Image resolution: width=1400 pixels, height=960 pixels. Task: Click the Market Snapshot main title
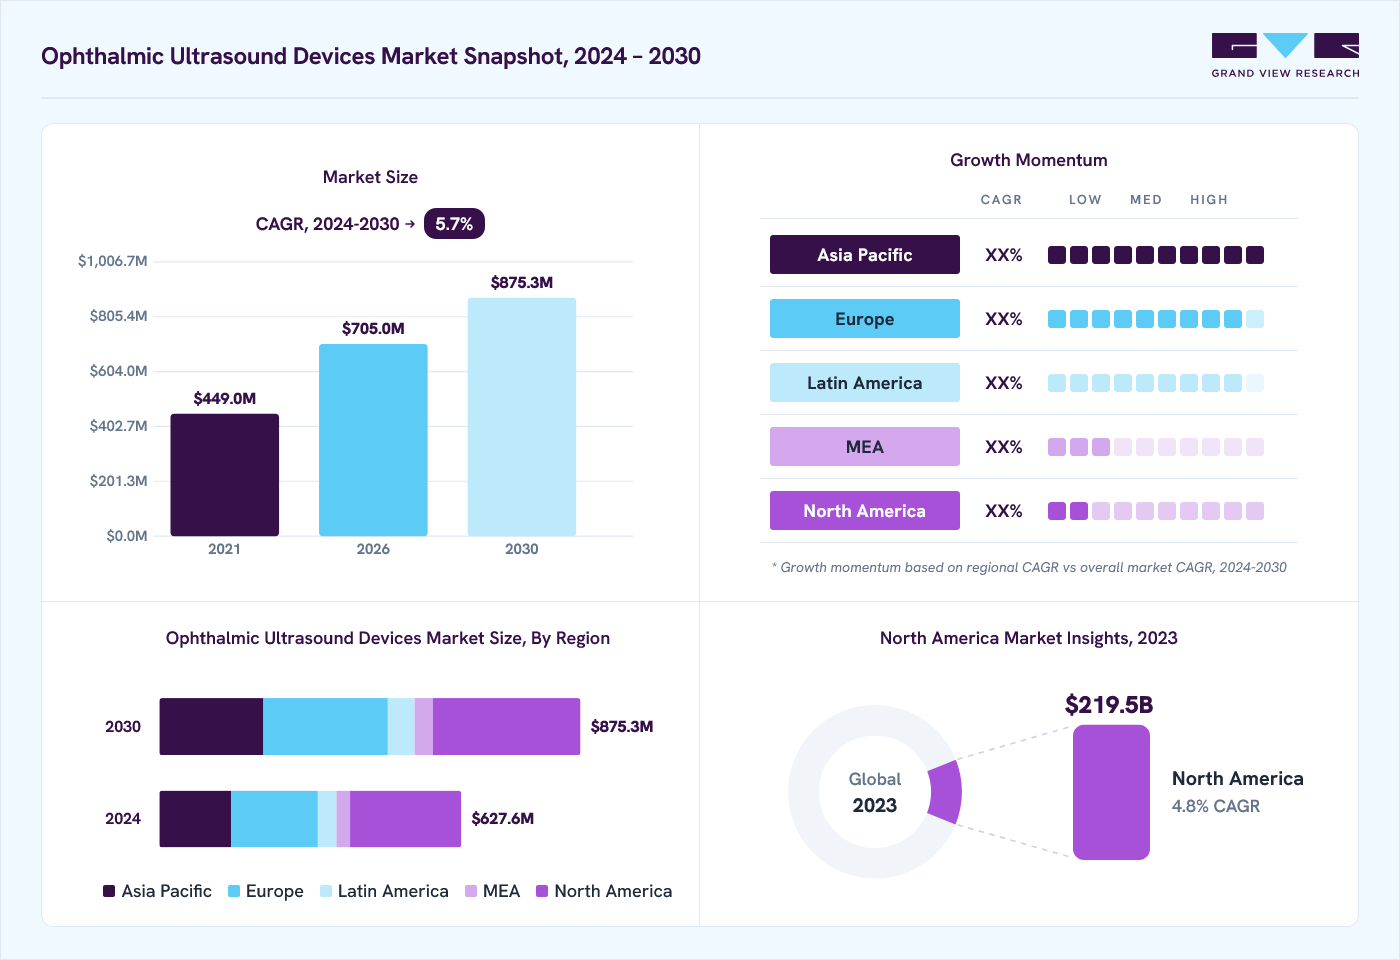coord(371,56)
